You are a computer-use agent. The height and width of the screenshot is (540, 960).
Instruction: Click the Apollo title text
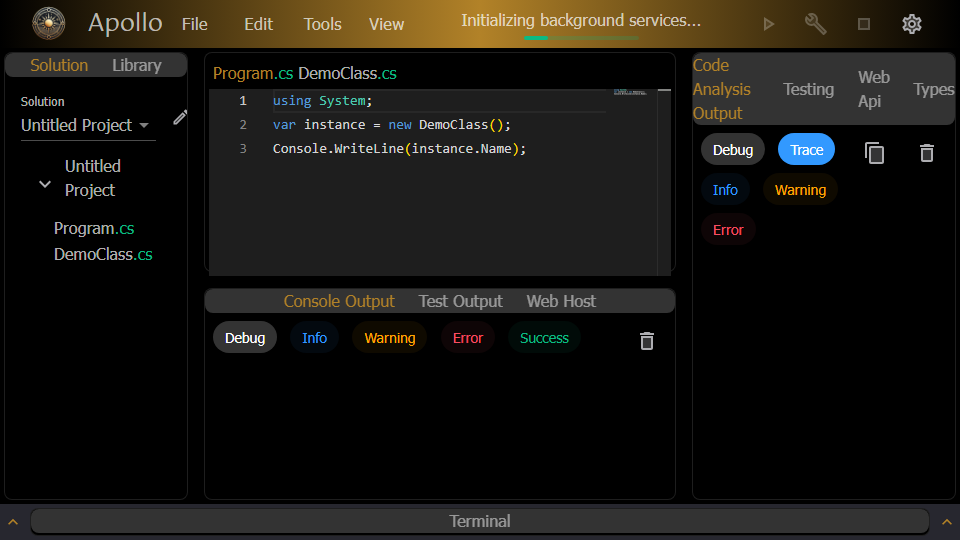point(125,23)
